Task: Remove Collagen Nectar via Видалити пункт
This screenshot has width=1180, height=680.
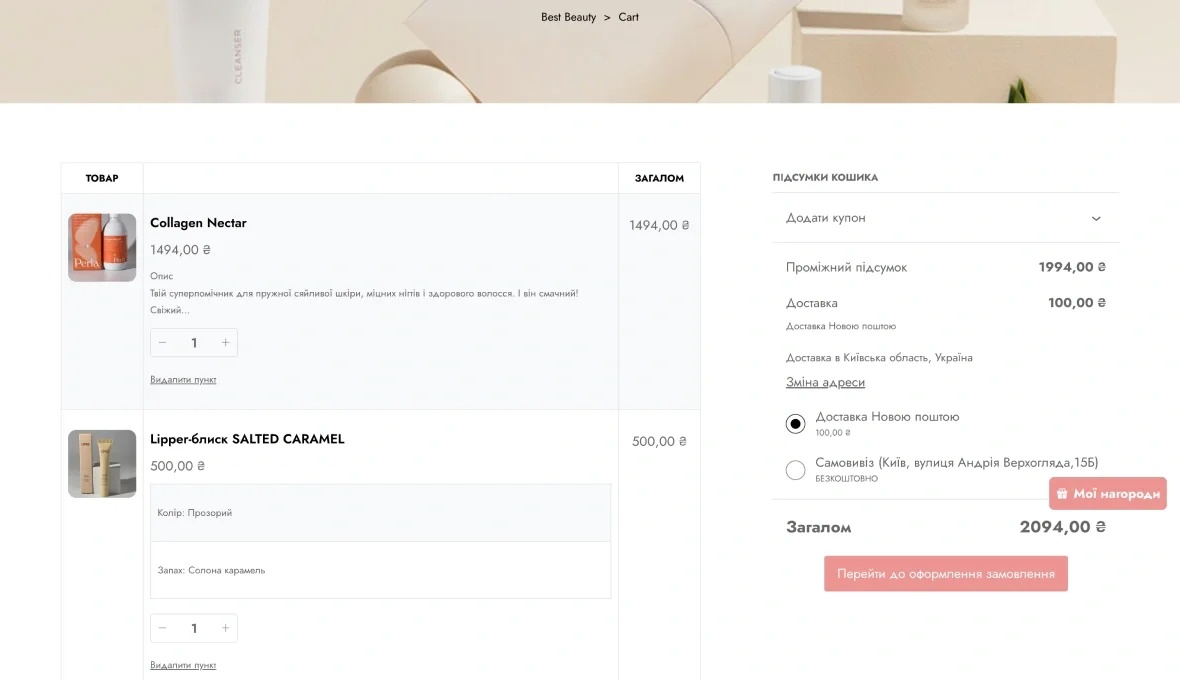Action: [183, 380]
